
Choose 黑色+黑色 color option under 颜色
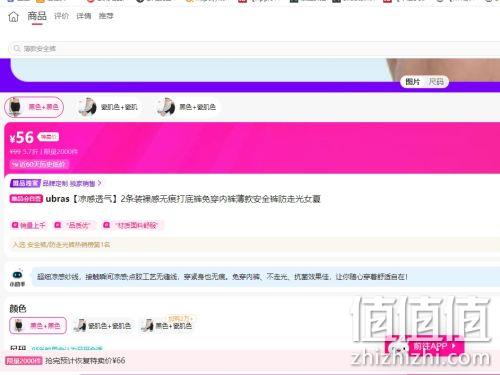click(x=38, y=326)
